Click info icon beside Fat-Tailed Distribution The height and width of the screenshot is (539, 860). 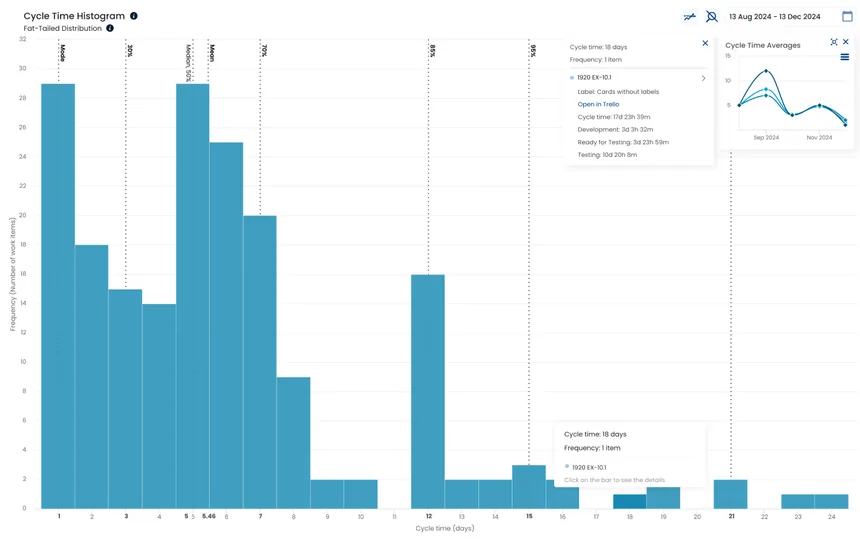point(110,28)
